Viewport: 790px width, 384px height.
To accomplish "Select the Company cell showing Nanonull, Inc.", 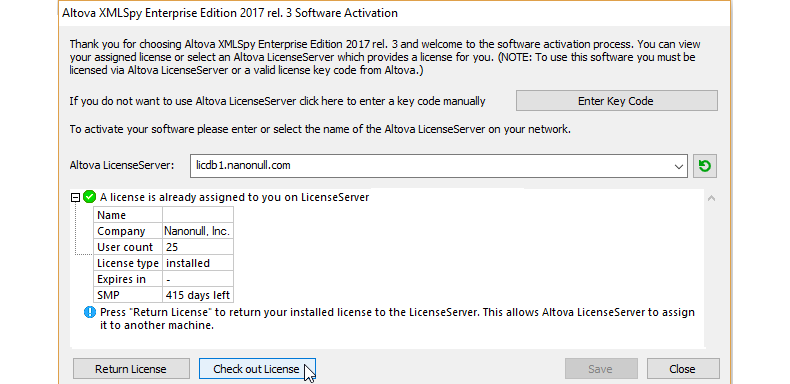I will click(x=198, y=231).
